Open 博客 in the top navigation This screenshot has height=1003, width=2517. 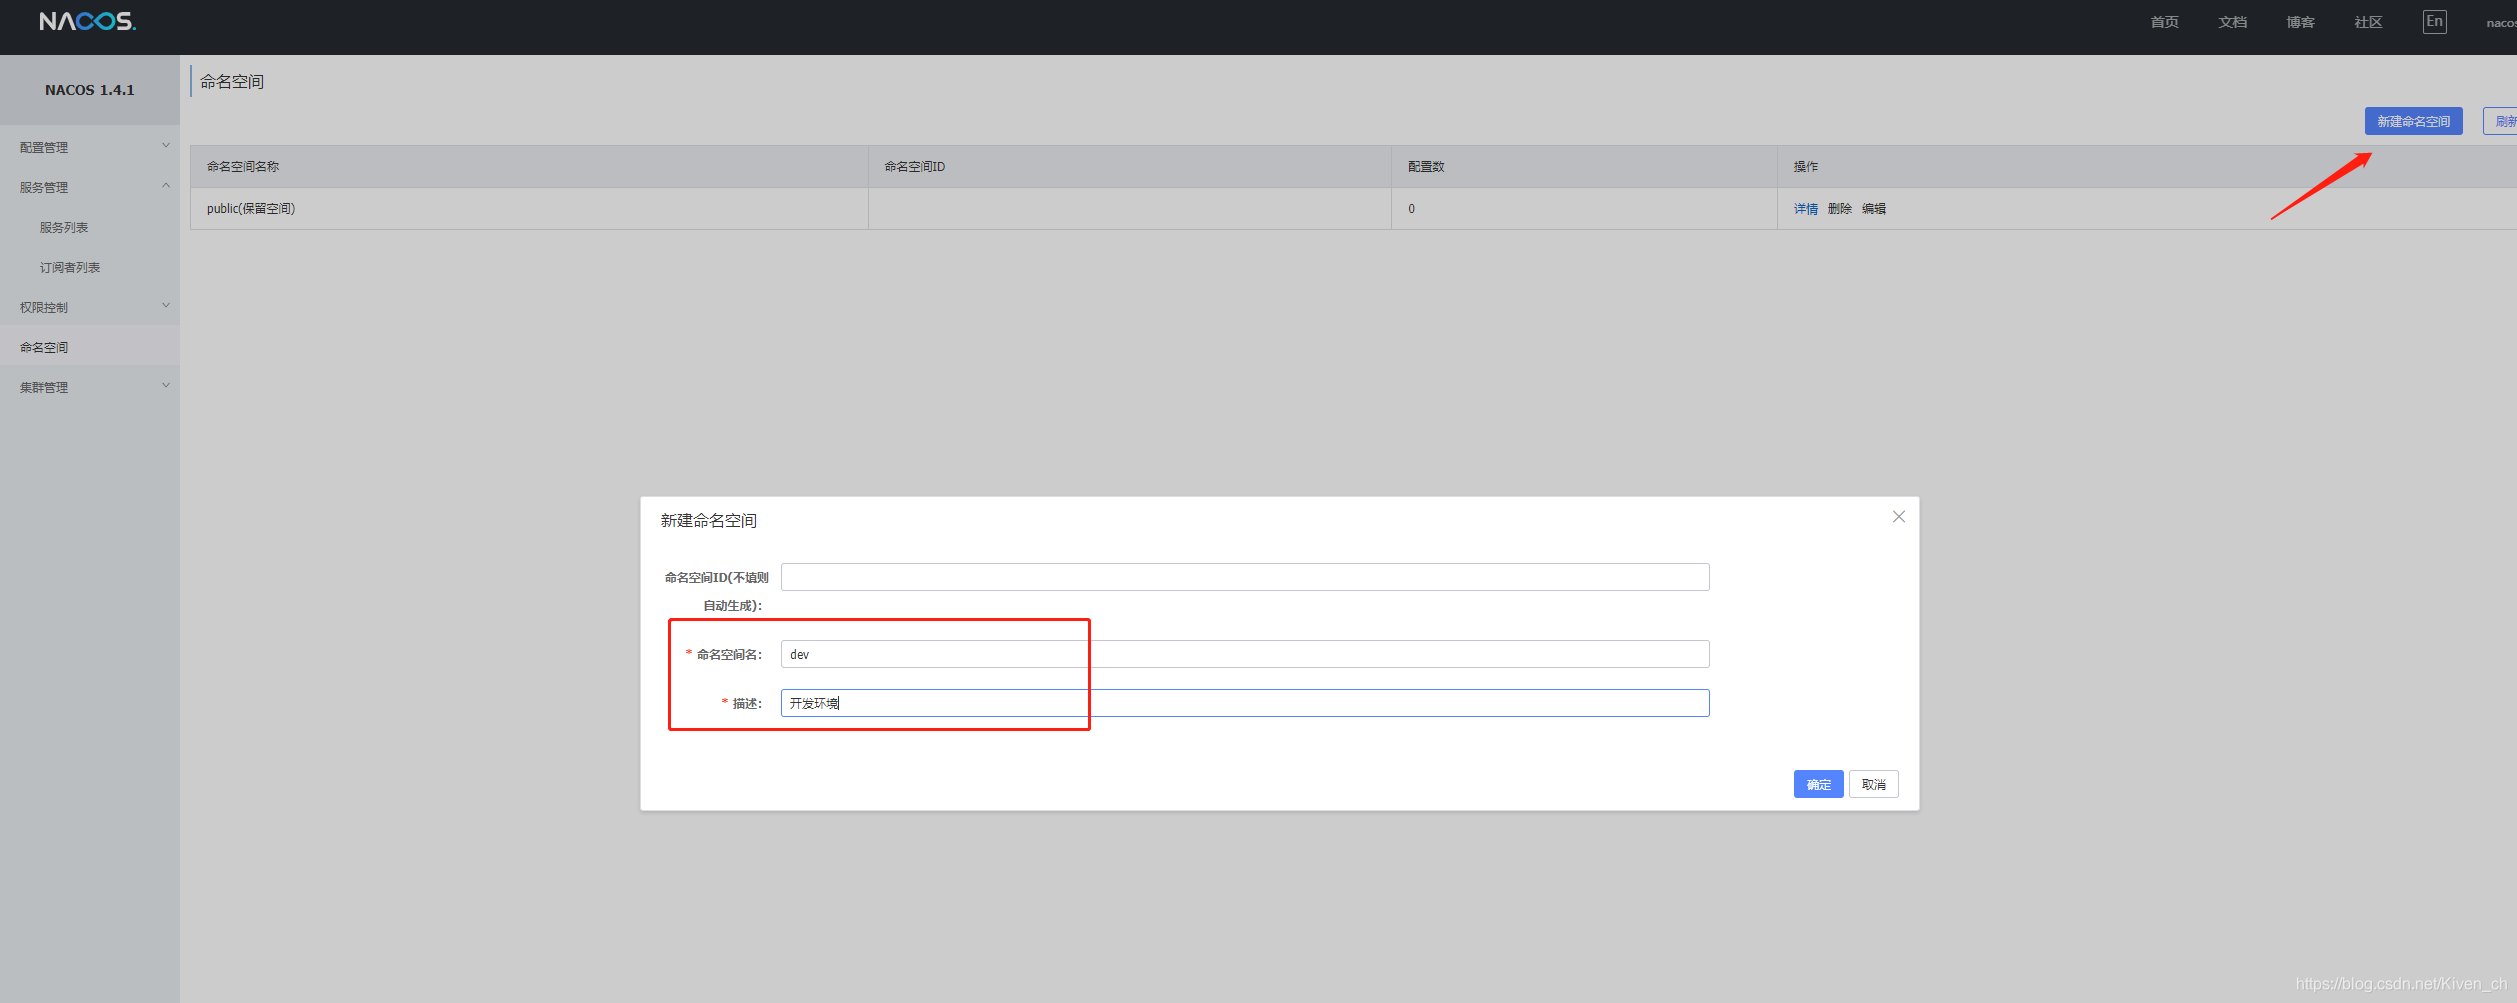[x=2300, y=22]
